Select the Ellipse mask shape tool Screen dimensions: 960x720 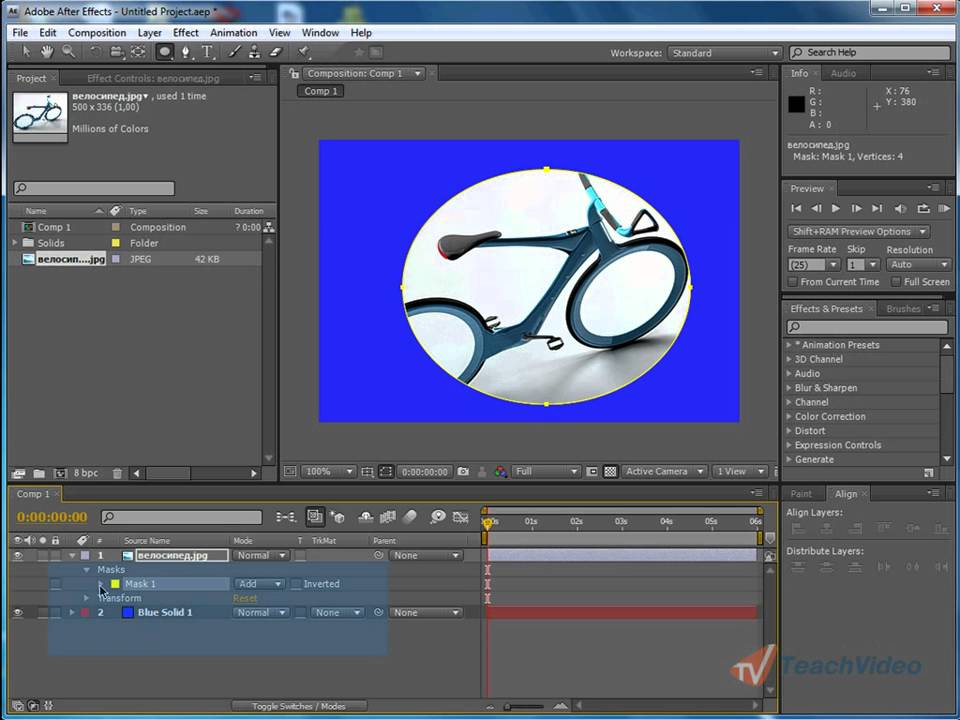pos(164,52)
